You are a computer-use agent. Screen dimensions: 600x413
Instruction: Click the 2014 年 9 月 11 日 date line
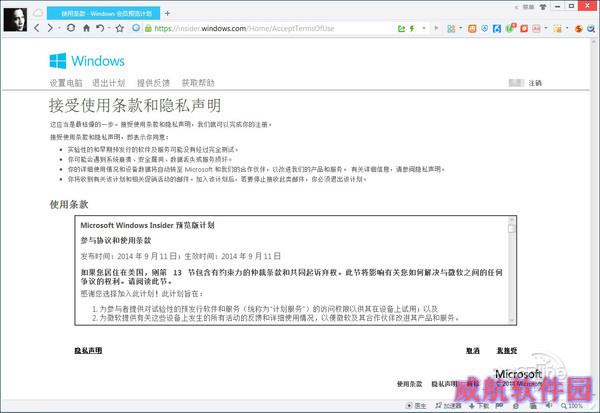coord(181,256)
